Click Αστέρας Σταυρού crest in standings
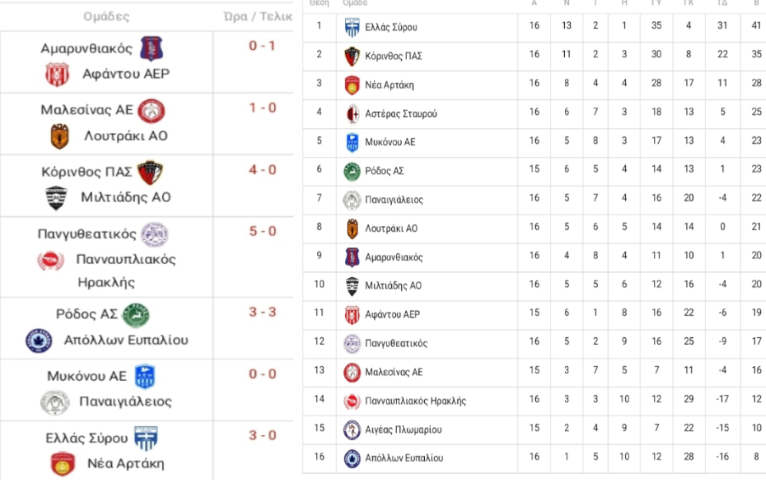Image resolution: width=766 pixels, height=480 pixels. coord(352,114)
